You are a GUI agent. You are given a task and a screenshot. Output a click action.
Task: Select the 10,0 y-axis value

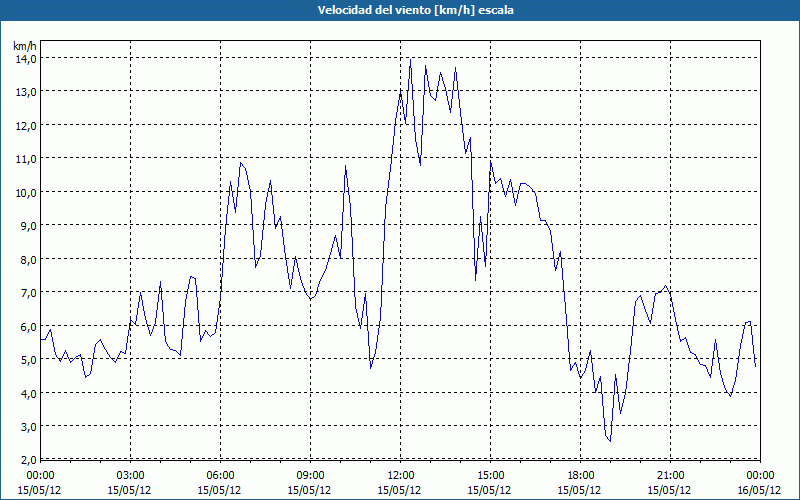[26, 192]
